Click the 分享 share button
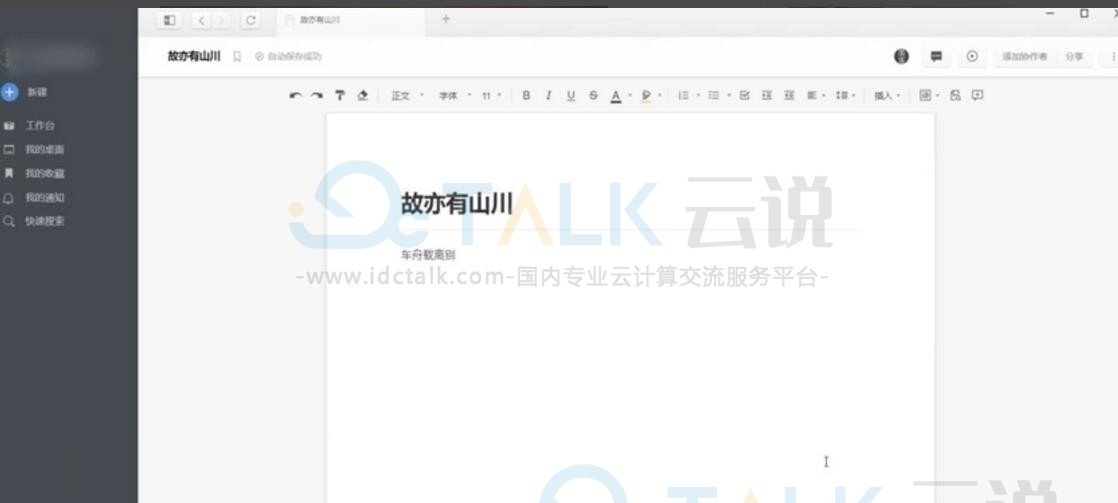This screenshot has height=503, width=1118. pyautogui.click(x=1074, y=56)
